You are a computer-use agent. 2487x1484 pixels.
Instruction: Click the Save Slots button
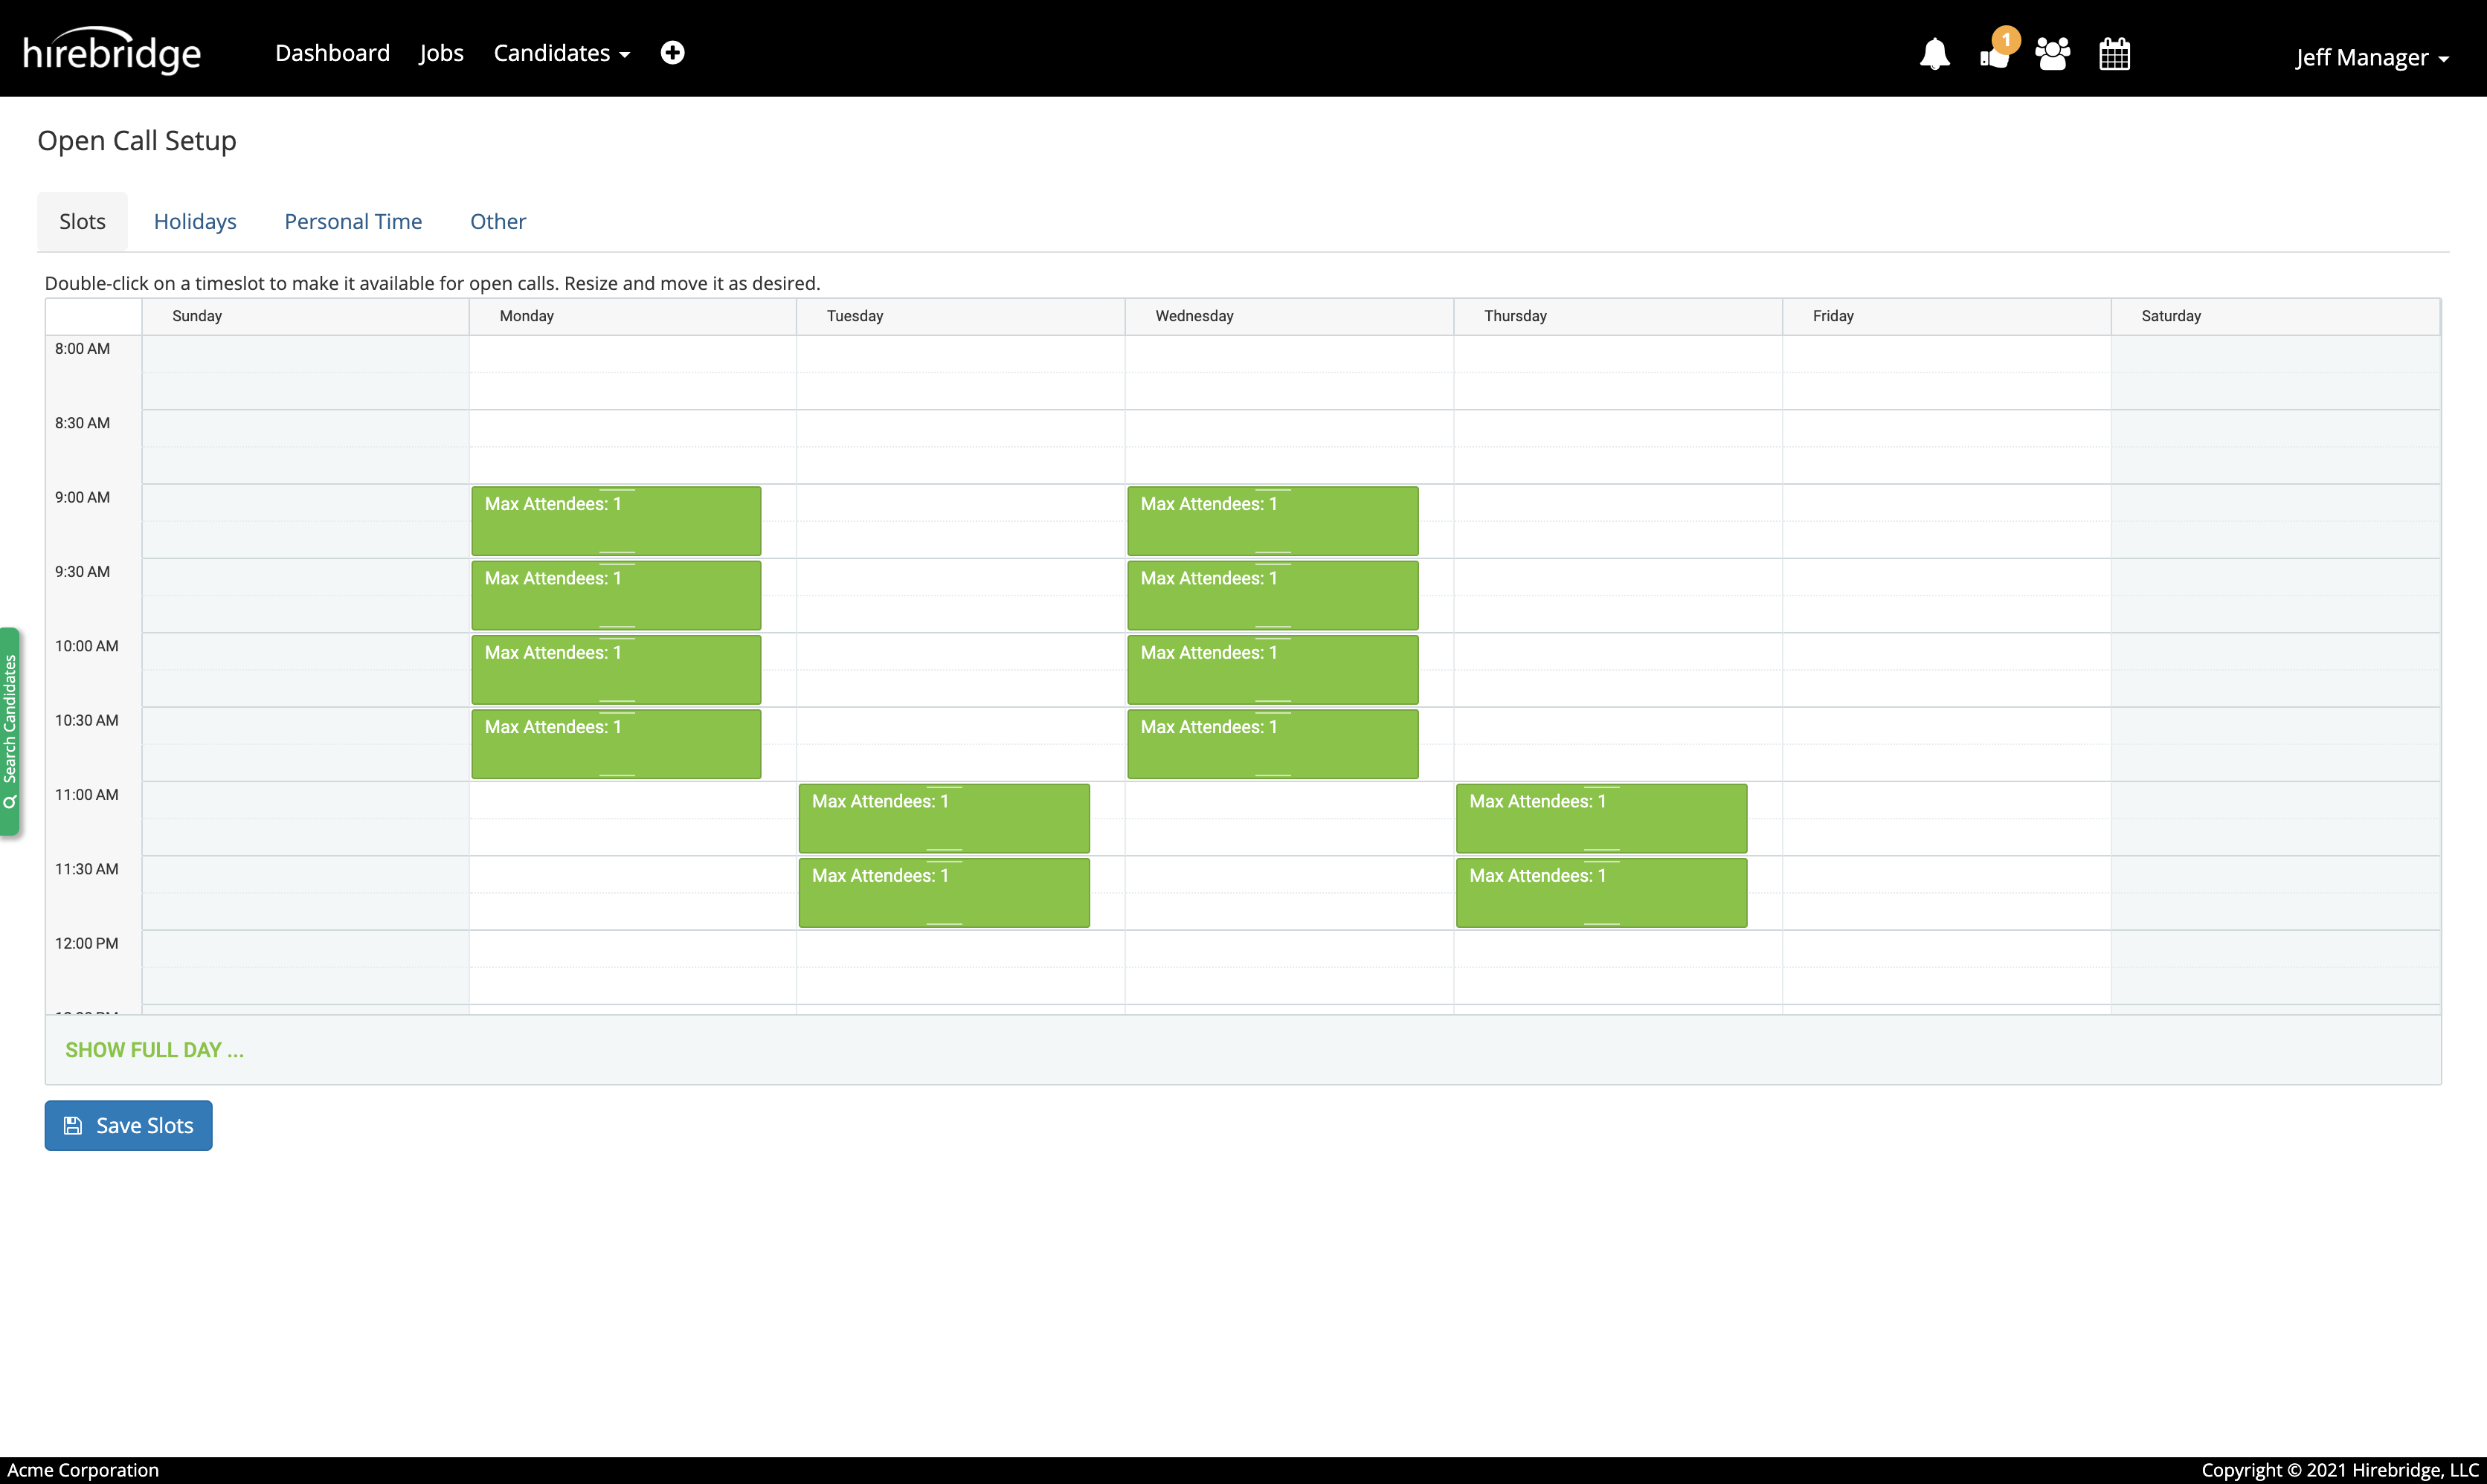coord(128,1125)
